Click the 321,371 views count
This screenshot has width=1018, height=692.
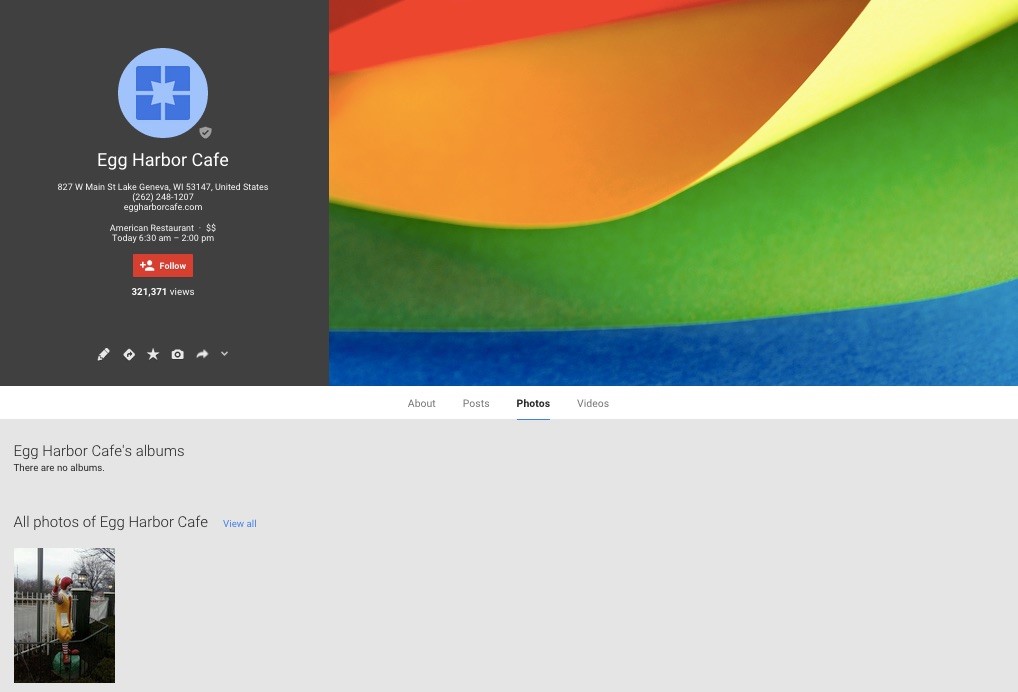163,292
